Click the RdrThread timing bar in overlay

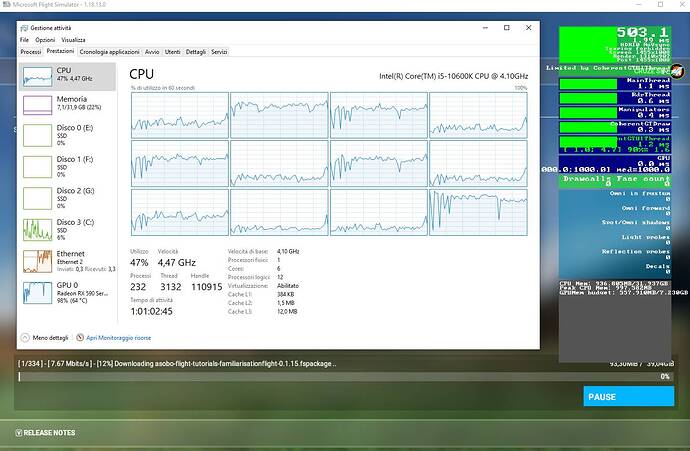click(x=615, y=98)
